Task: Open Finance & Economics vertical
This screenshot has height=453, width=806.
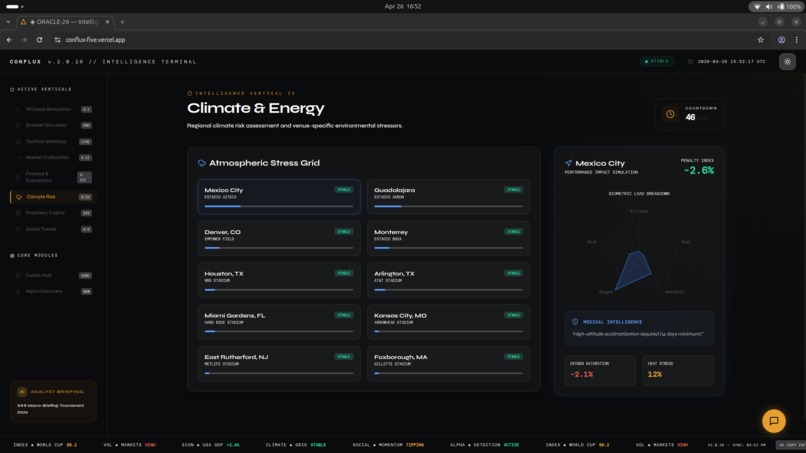Action: click(x=53, y=177)
